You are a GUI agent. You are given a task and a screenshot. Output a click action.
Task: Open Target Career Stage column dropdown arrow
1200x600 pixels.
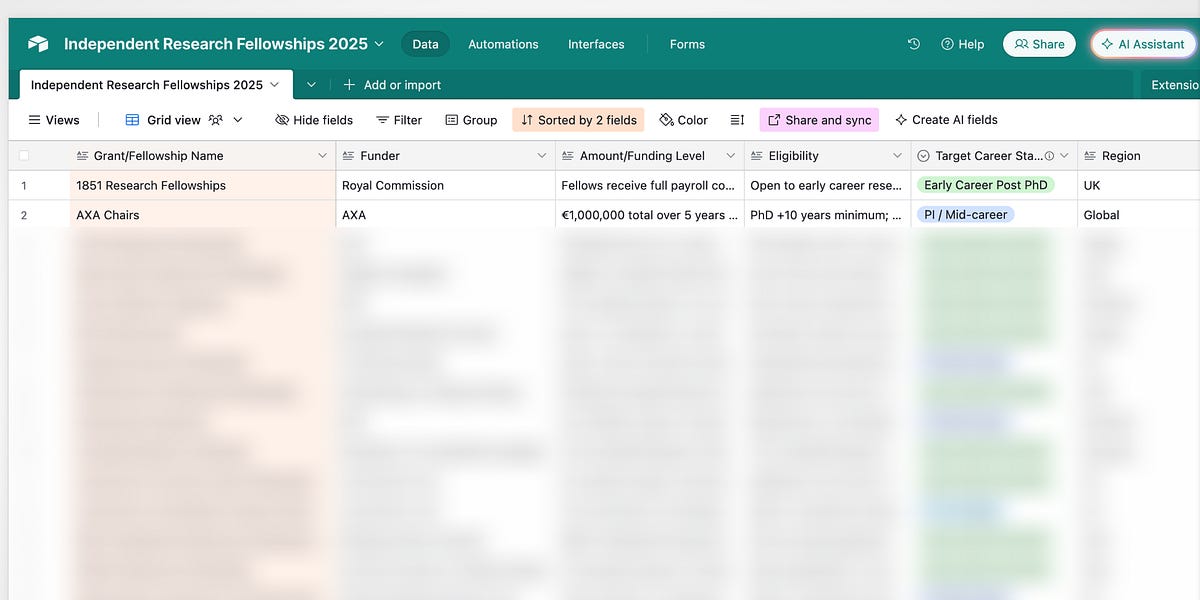[x=1064, y=156]
